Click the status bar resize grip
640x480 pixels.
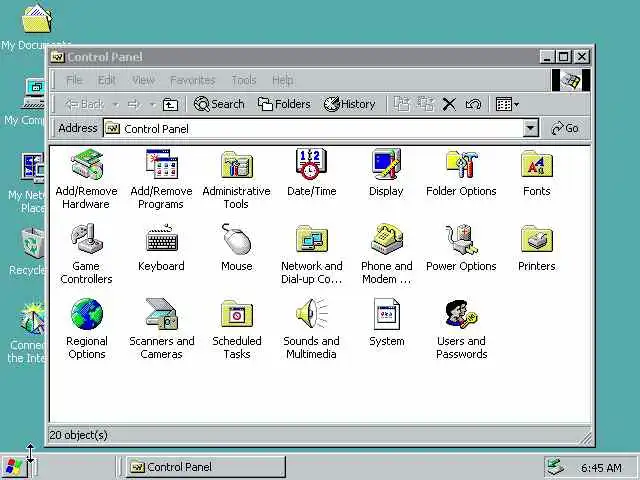coord(585,438)
